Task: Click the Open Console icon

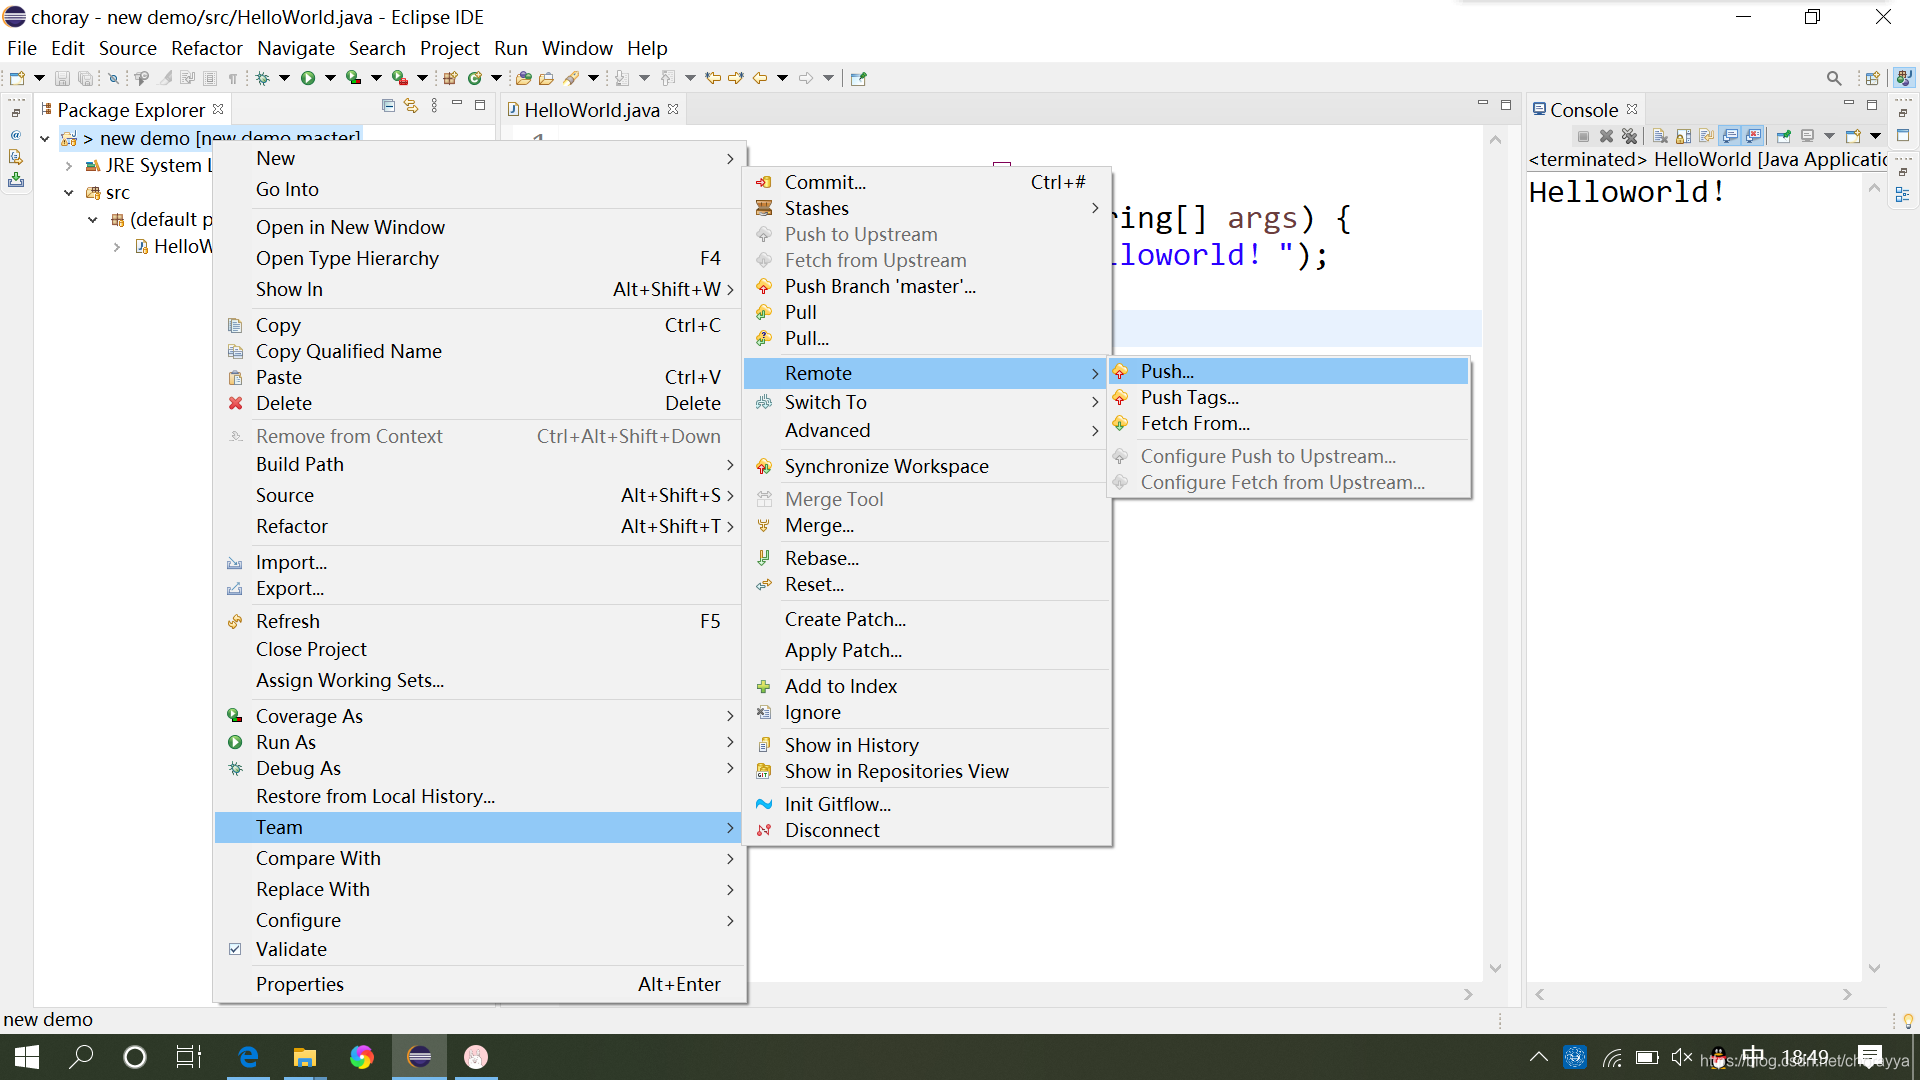Action: coord(1852,136)
